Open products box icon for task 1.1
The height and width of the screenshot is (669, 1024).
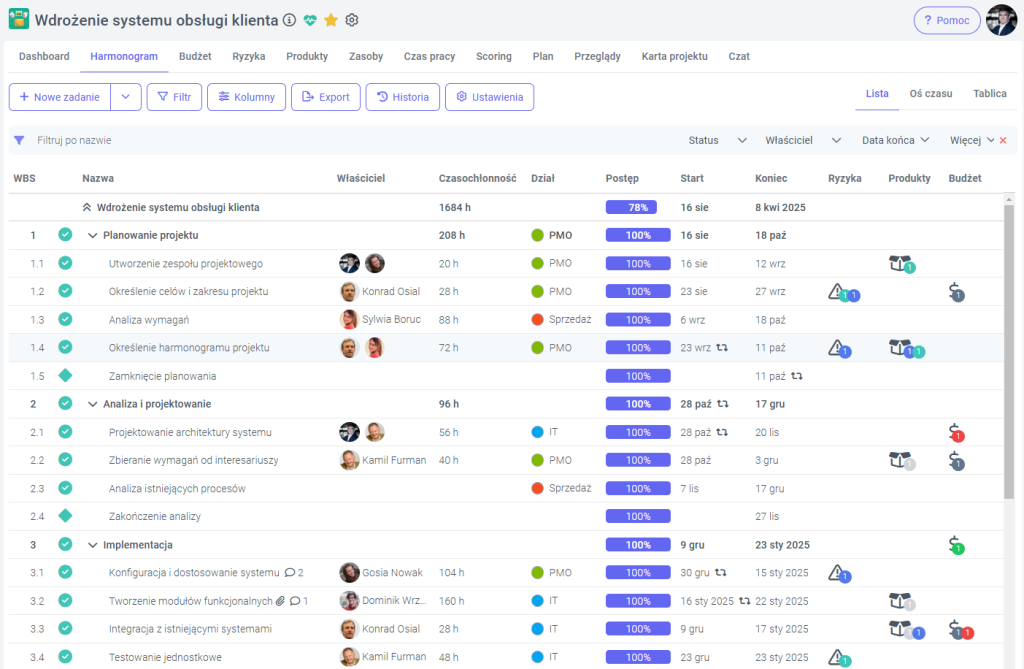coord(898,263)
